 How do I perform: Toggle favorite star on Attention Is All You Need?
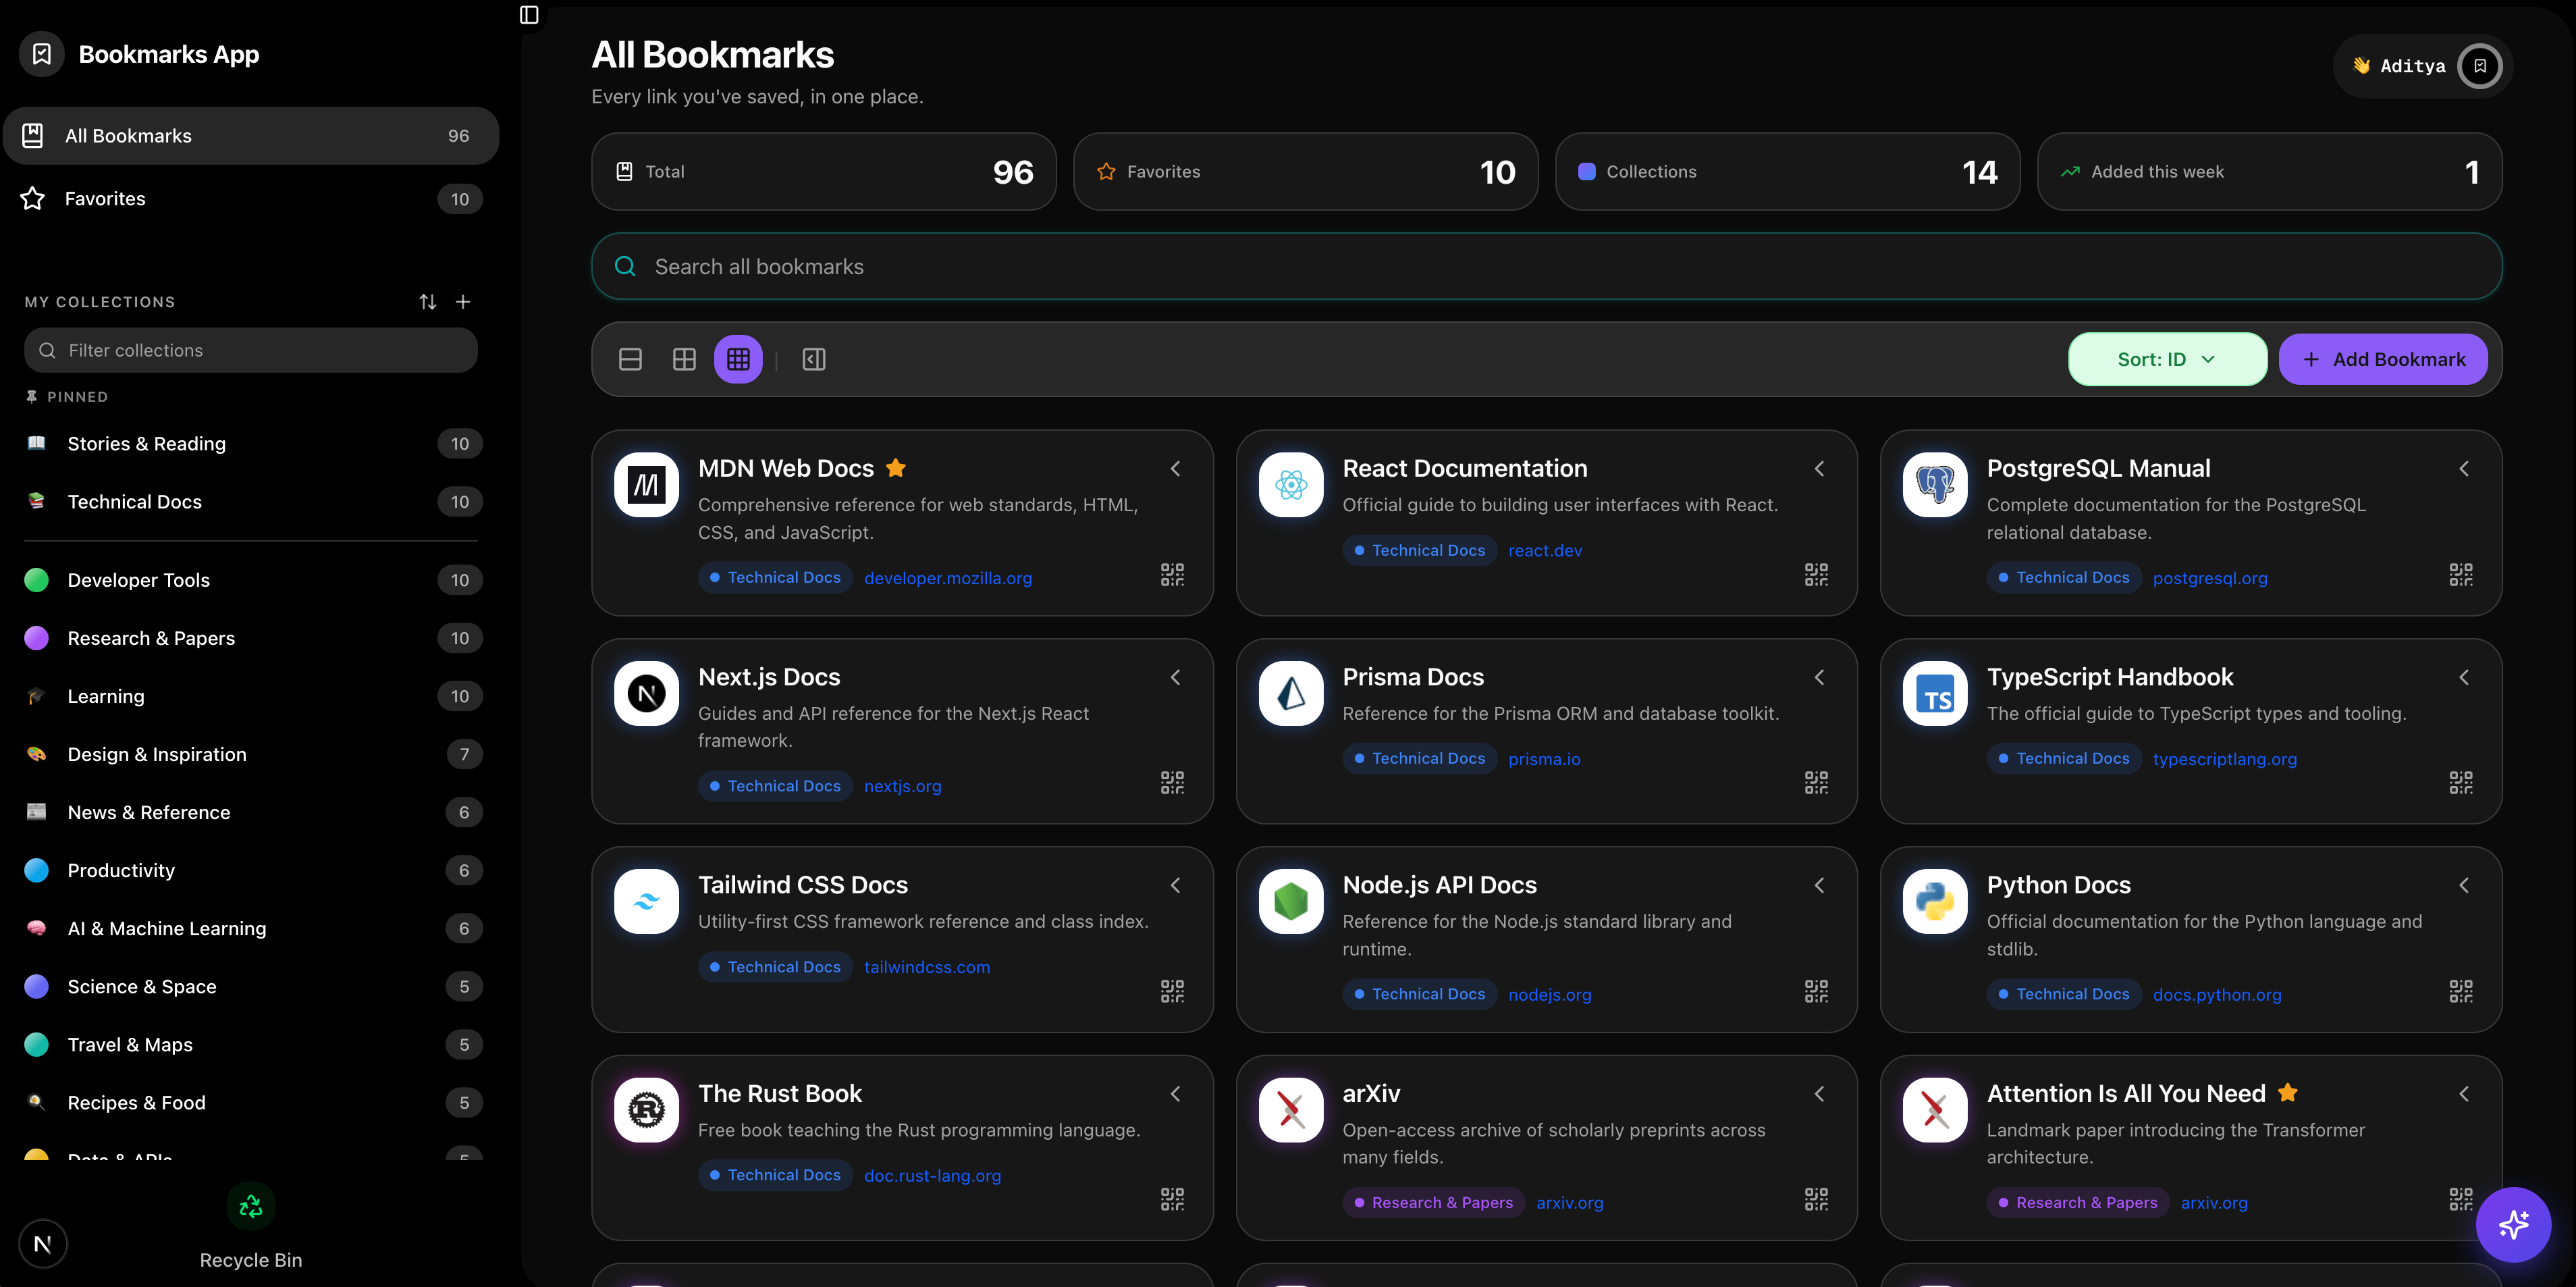[2288, 1093]
